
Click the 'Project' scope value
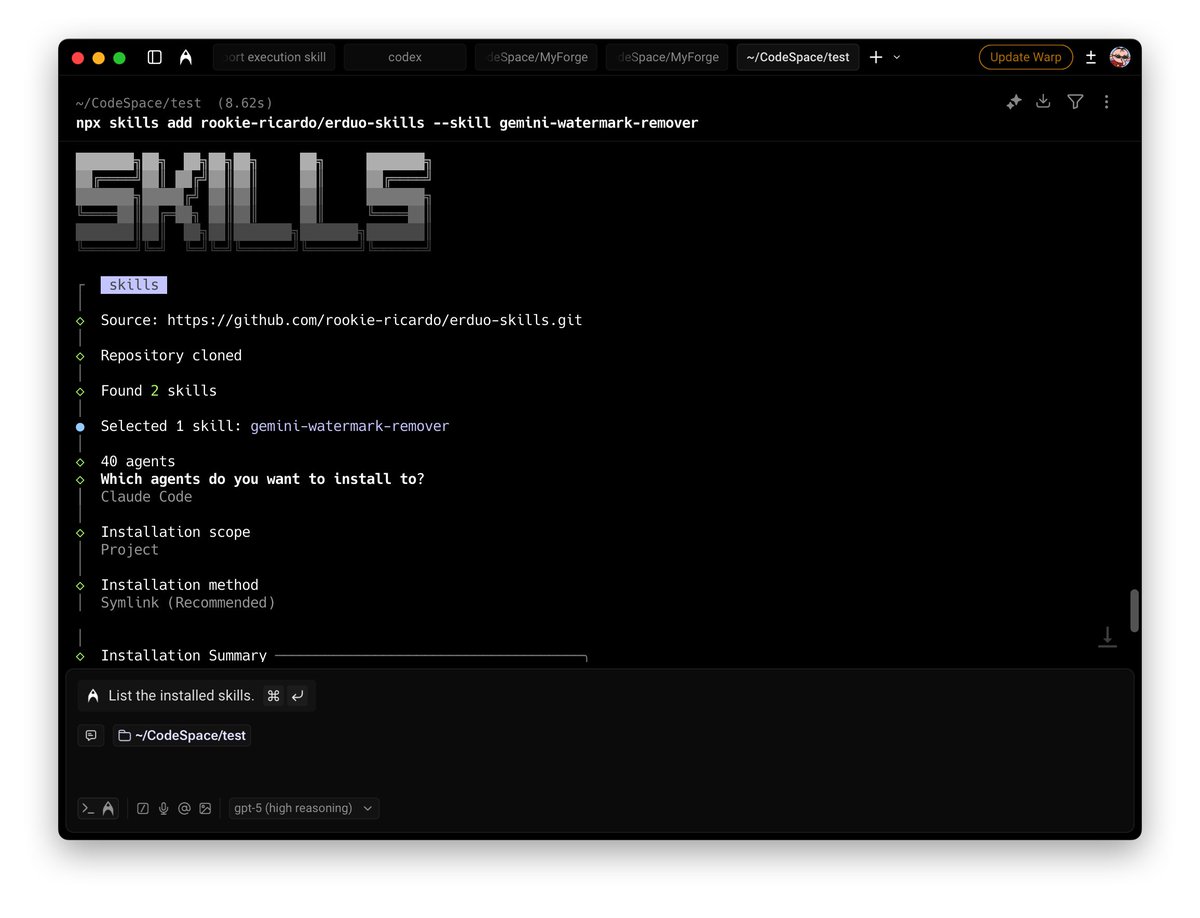point(130,550)
